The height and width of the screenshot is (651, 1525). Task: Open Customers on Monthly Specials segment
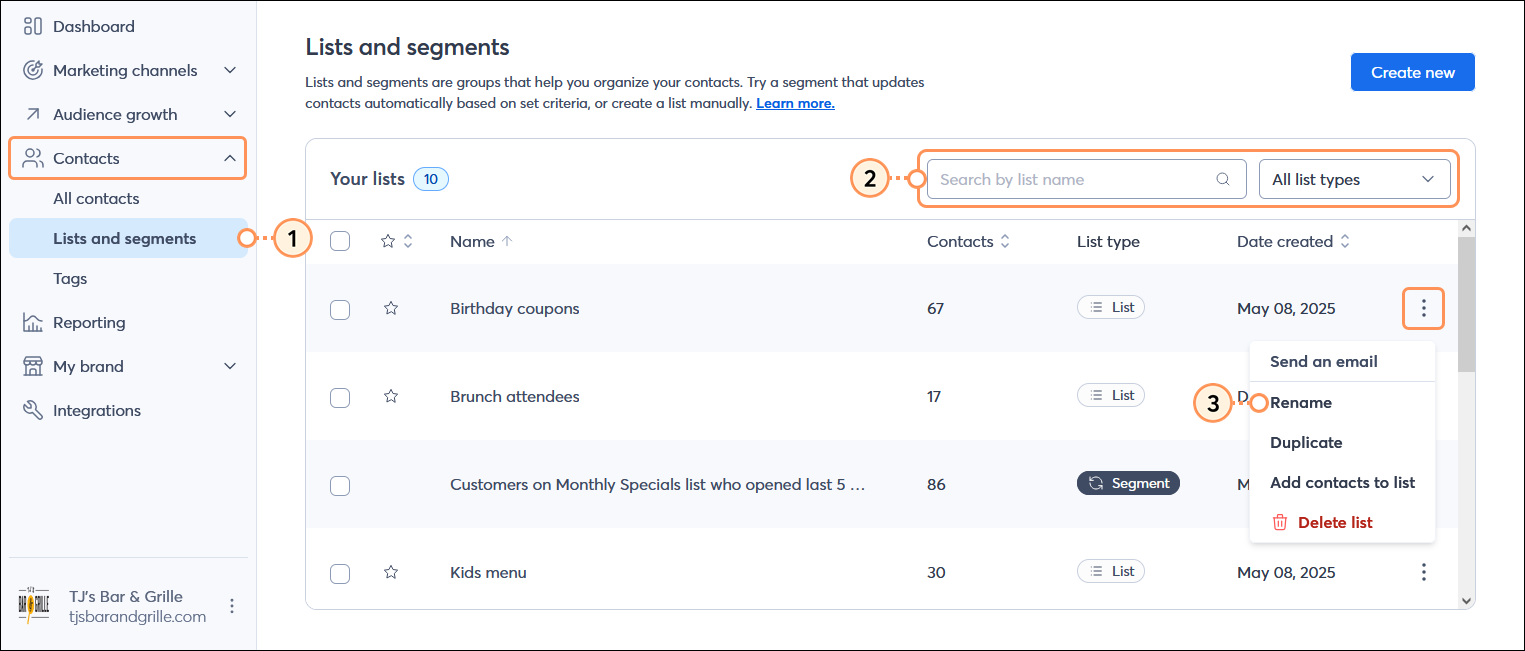(658, 484)
